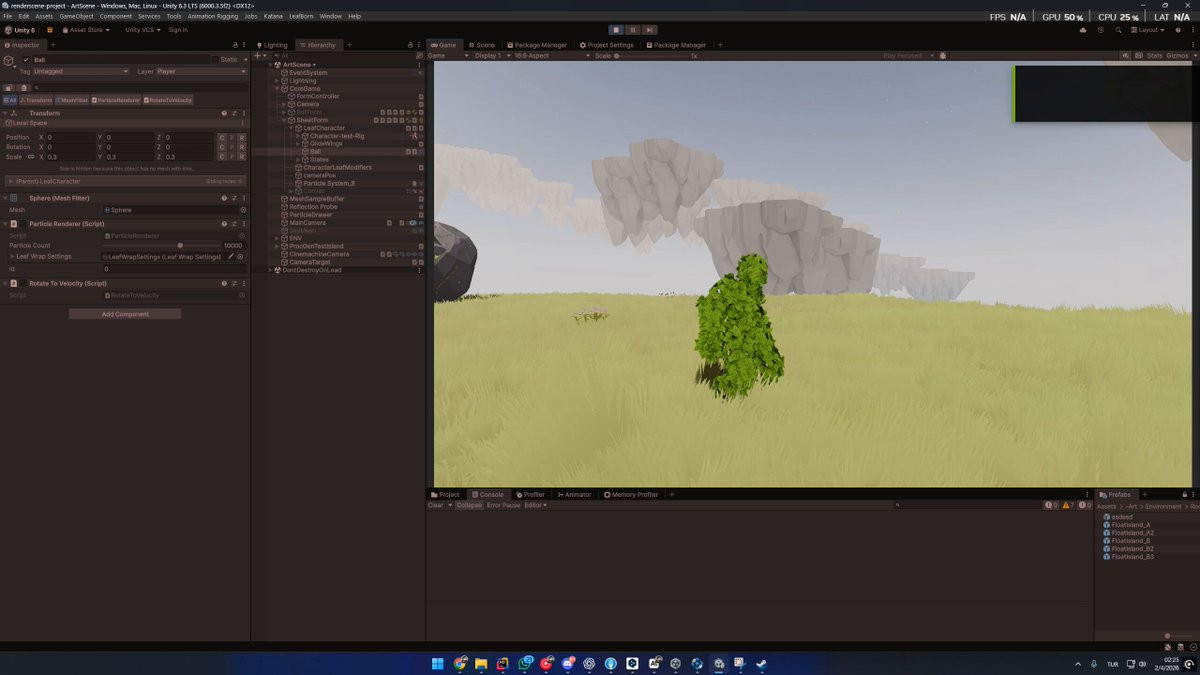Screen dimensions: 1200x675
Task: Expand the ENV object in Hierarchy
Action: point(277,238)
